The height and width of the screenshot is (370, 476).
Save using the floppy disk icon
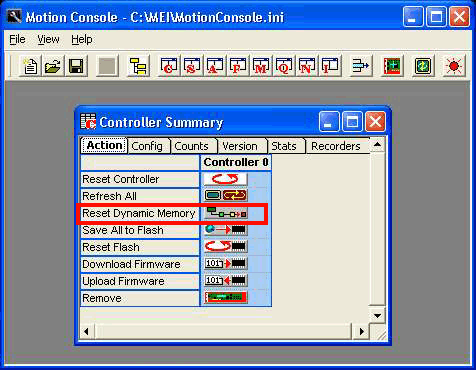pos(76,66)
